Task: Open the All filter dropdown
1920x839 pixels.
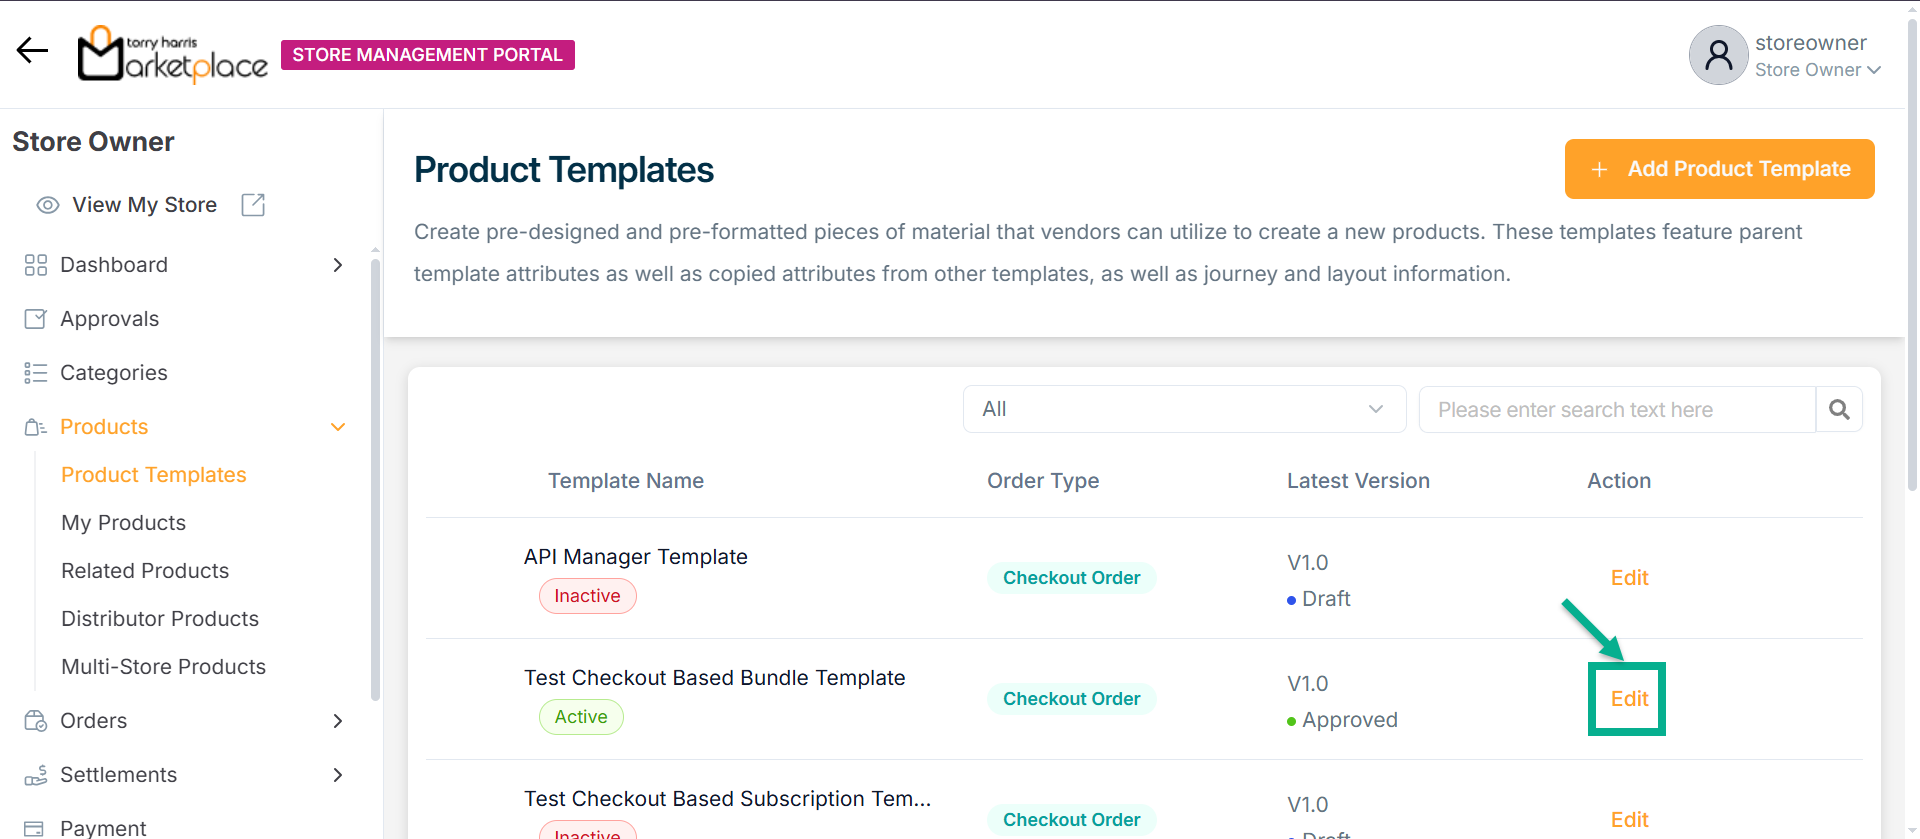Action: coord(1184,409)
